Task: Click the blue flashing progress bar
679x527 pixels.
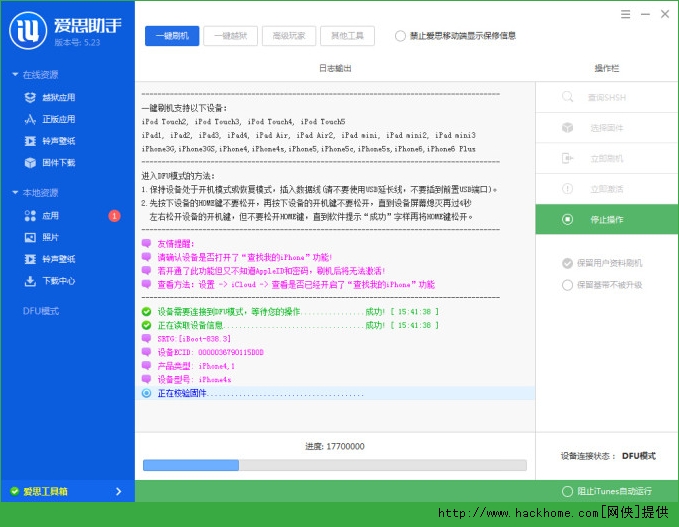Action: 334,465
